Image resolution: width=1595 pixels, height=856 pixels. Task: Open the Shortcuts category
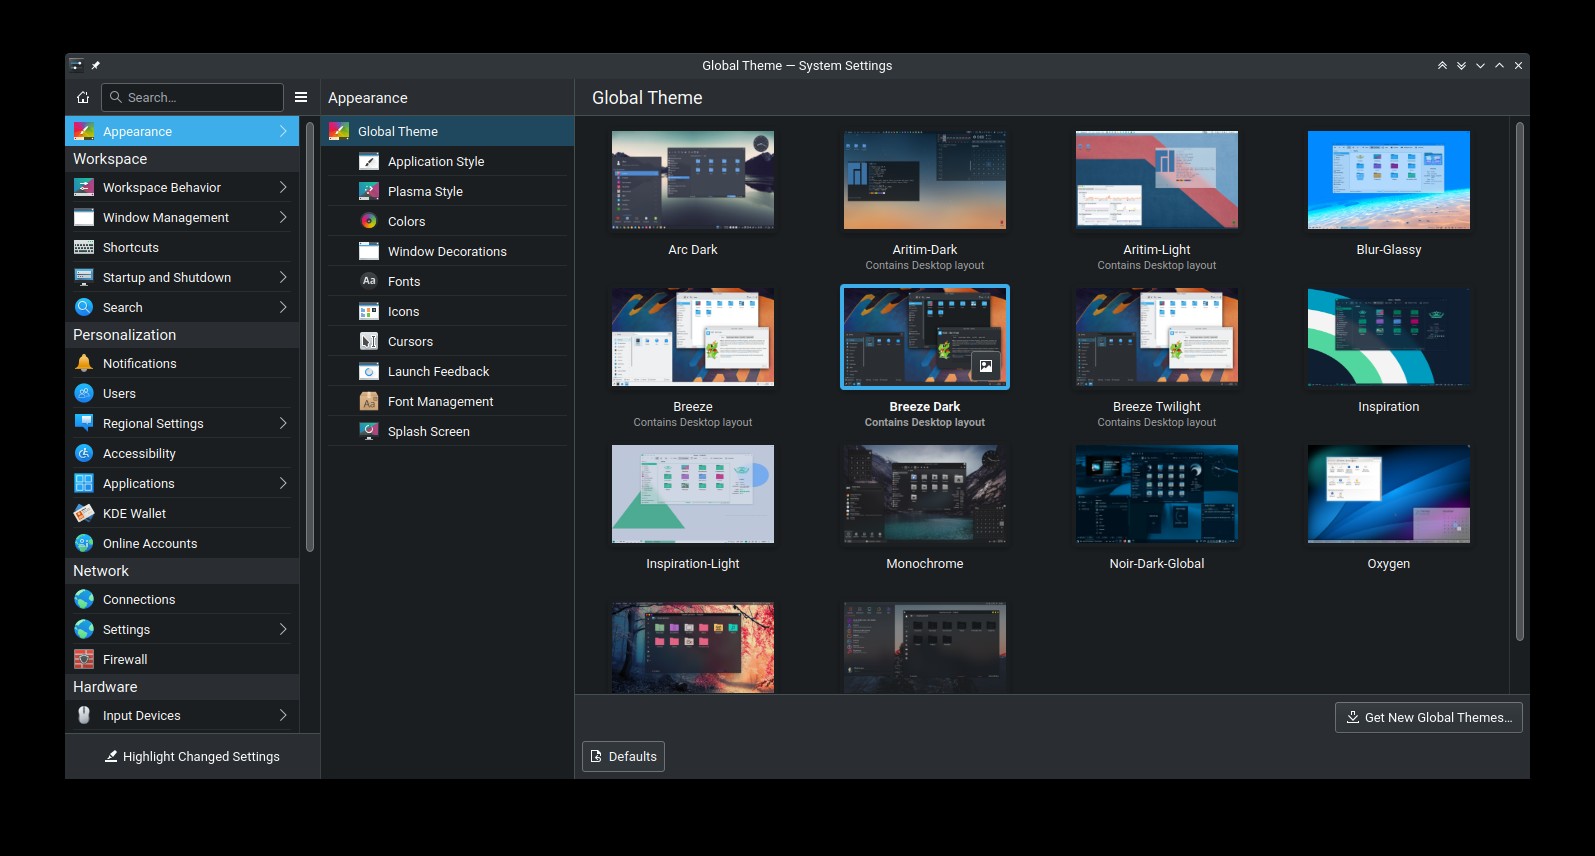pos(182,247)
